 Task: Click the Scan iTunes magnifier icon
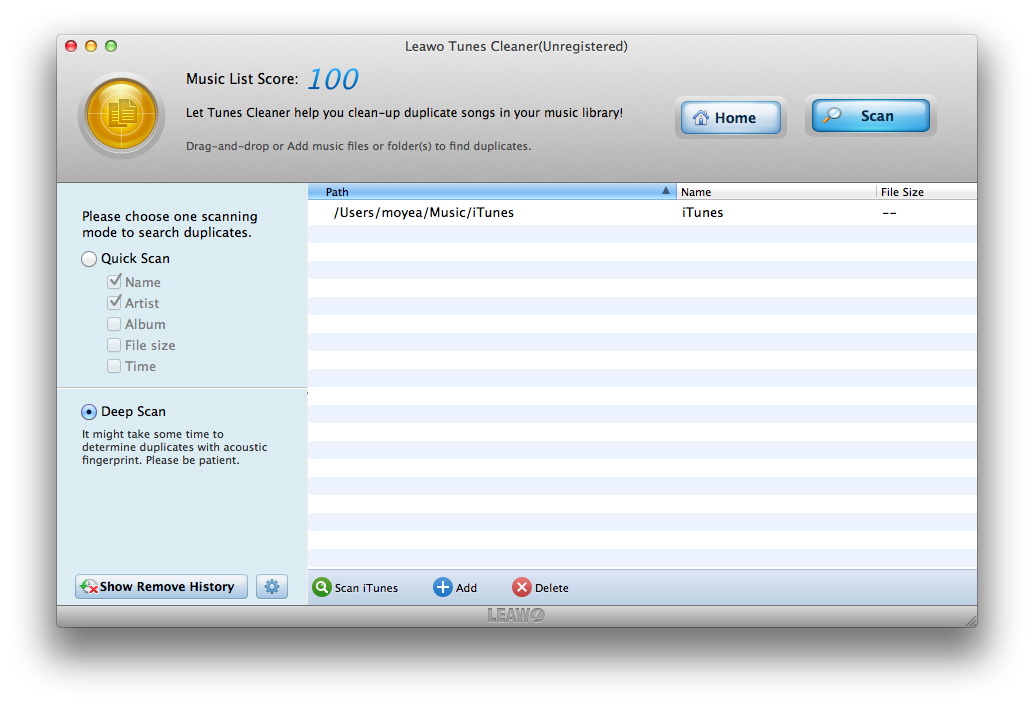(x=322, y=588)
